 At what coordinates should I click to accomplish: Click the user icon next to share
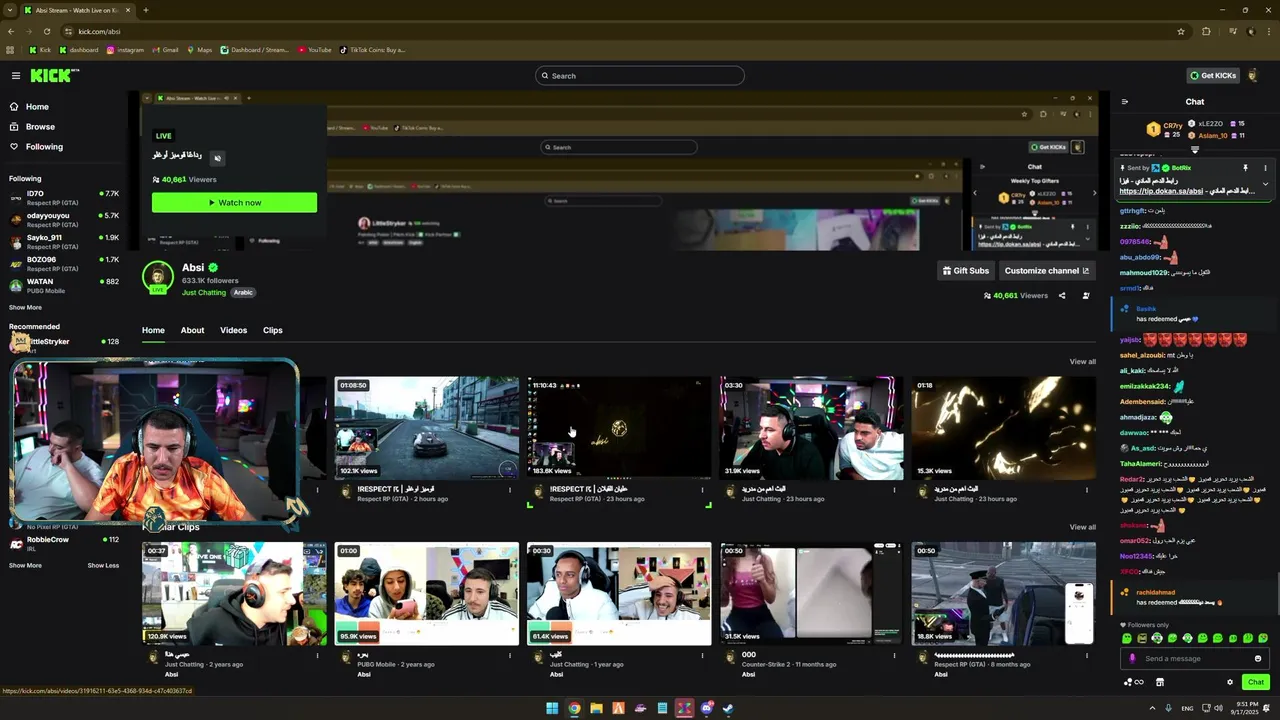(1086, 296)
